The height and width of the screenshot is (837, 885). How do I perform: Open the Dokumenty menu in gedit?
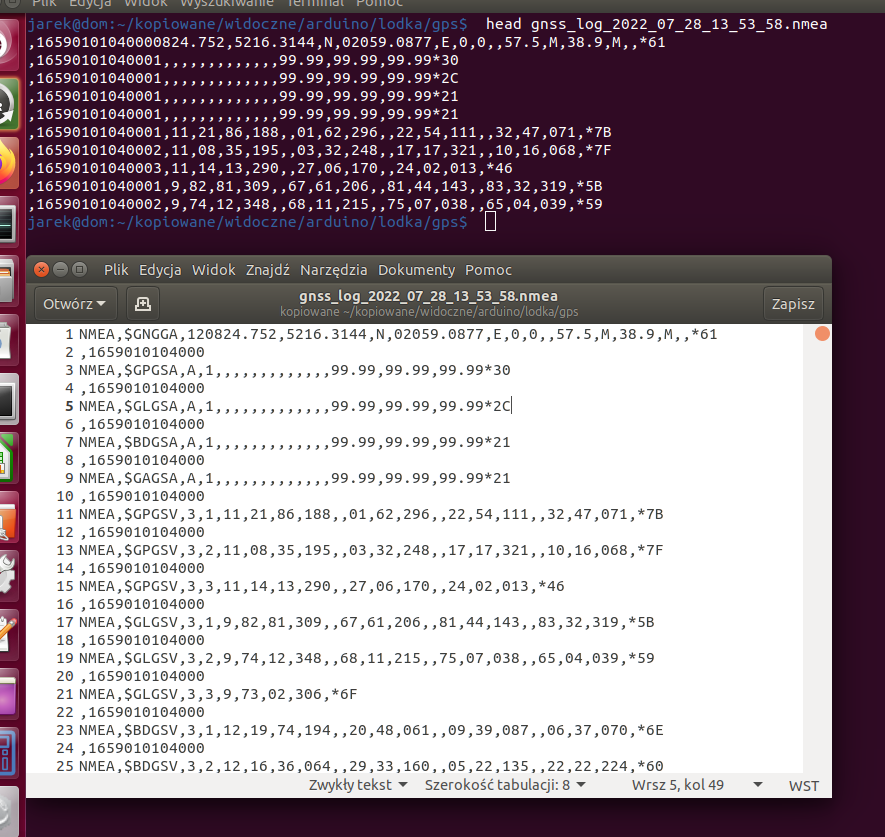coord(416,270)
